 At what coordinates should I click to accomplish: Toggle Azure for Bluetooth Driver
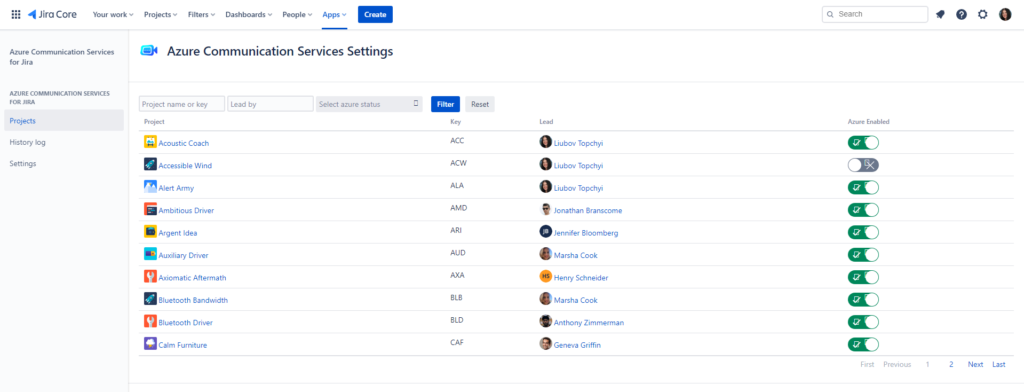point(863,322)
